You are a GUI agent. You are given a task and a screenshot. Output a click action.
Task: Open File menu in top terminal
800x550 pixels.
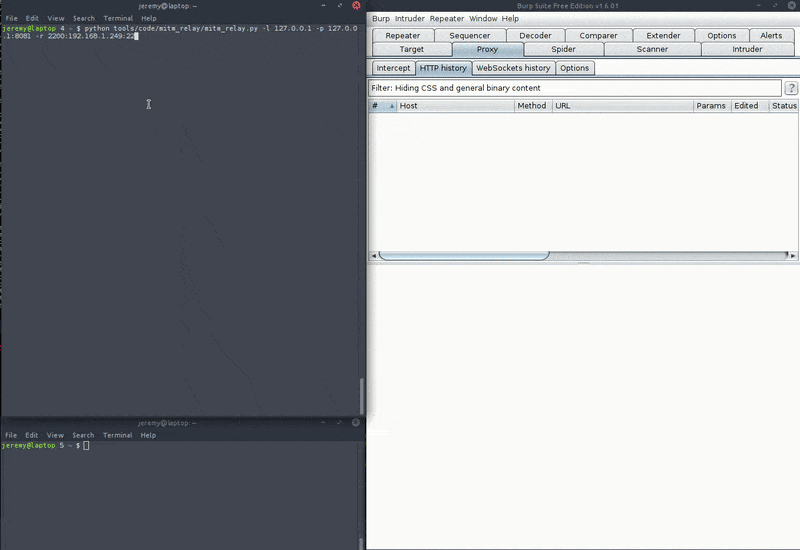(12, 18)
